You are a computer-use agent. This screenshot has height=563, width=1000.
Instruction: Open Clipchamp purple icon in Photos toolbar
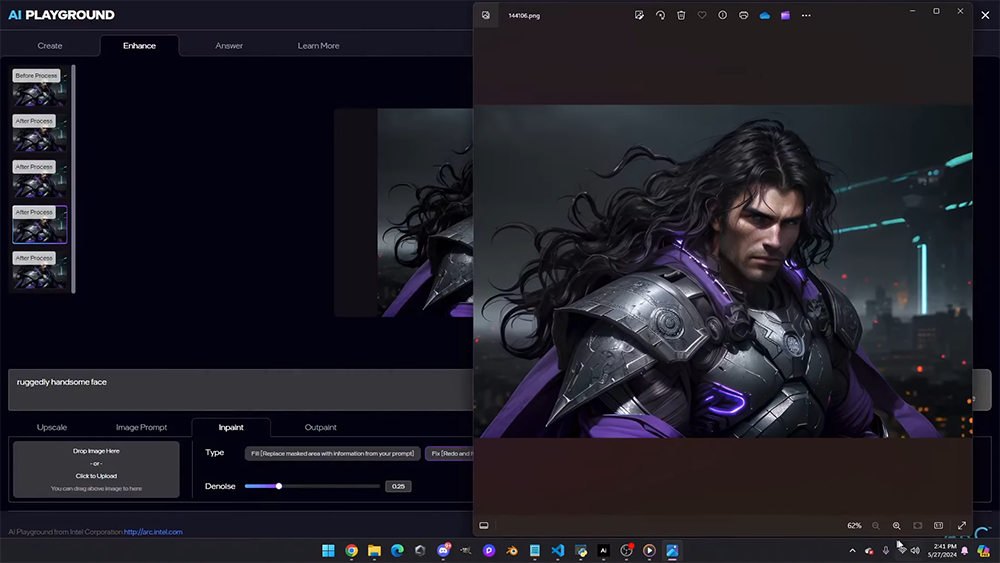[785, 15]
